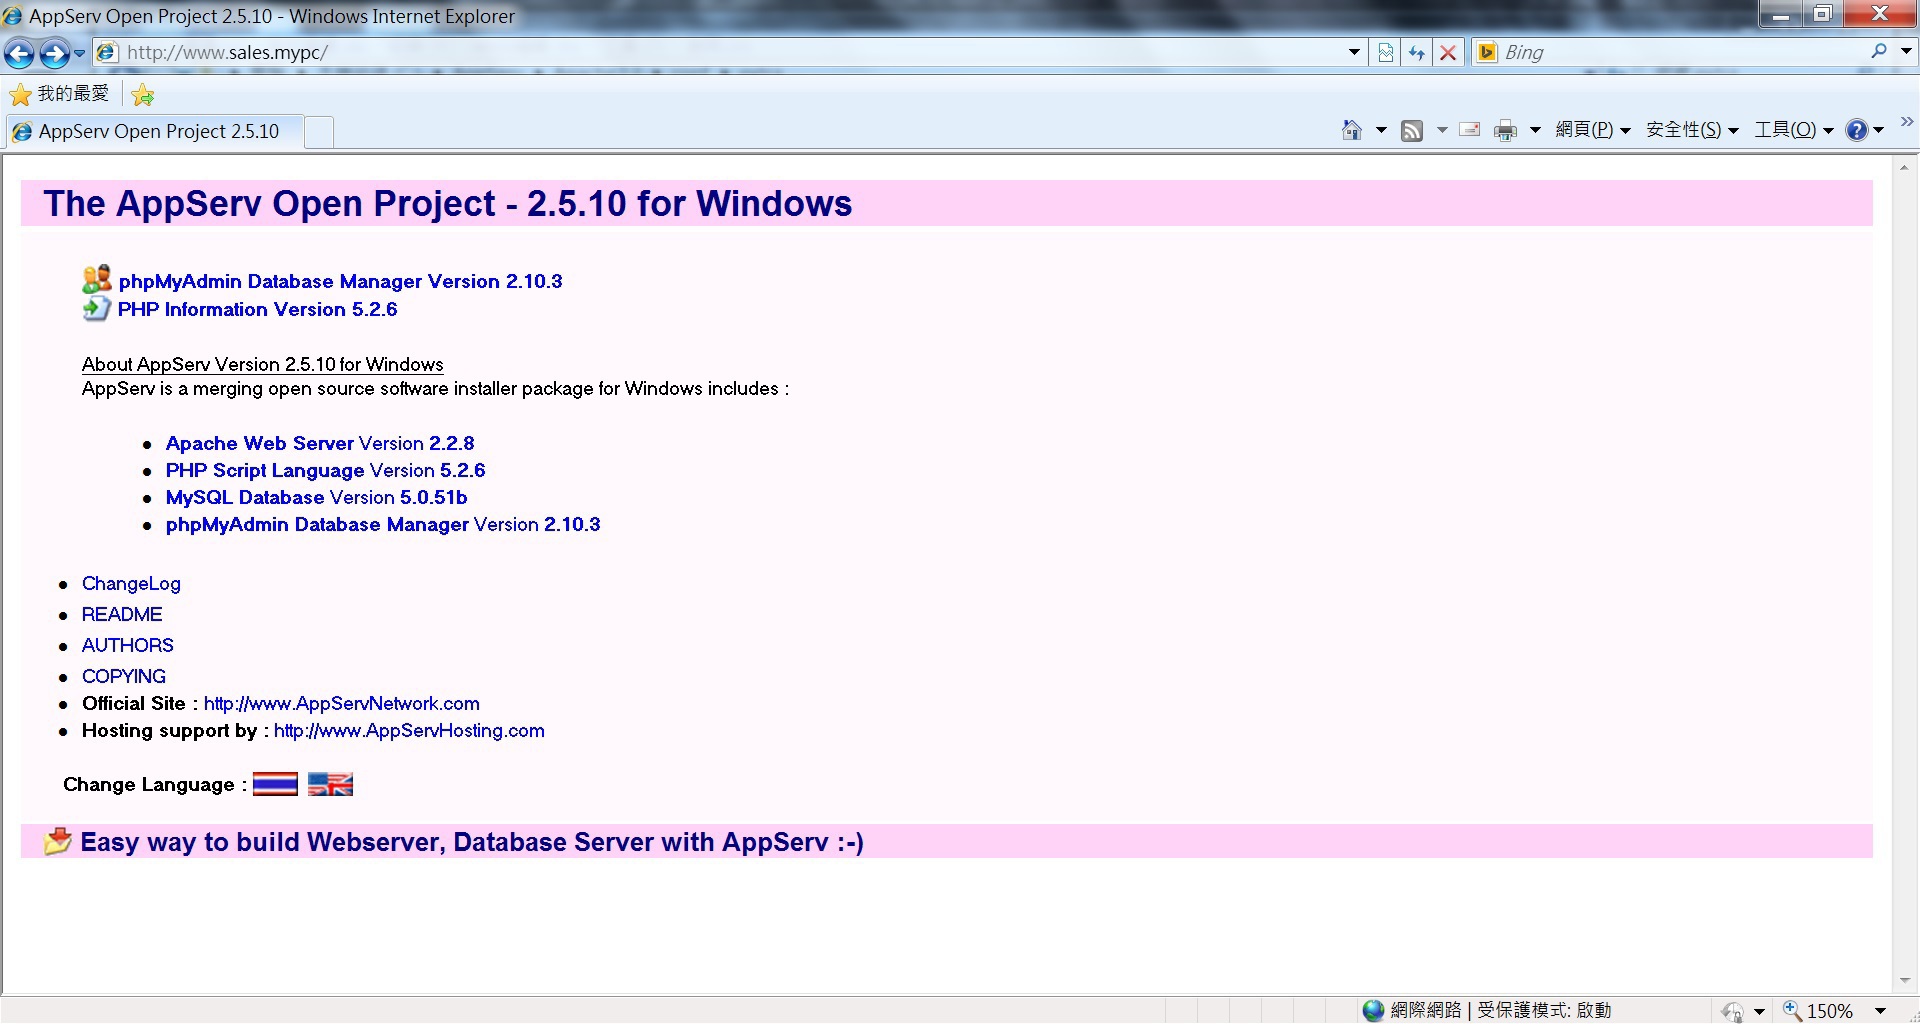Click the add to favorites bar icon

143,94
